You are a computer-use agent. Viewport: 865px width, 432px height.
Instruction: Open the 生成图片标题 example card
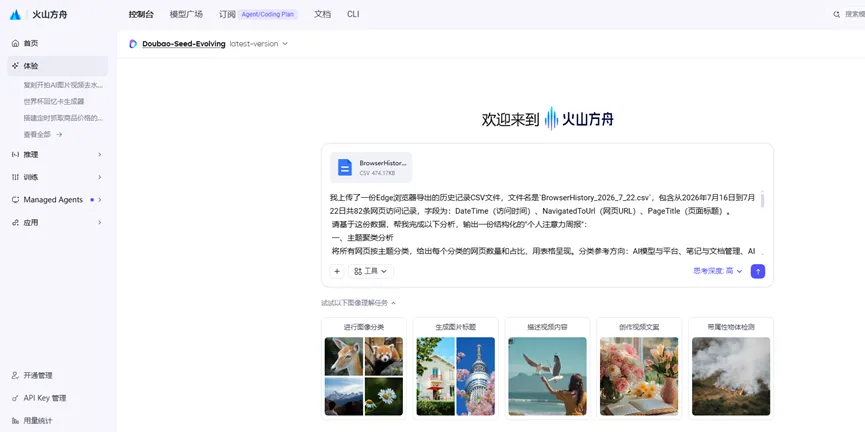456,368
